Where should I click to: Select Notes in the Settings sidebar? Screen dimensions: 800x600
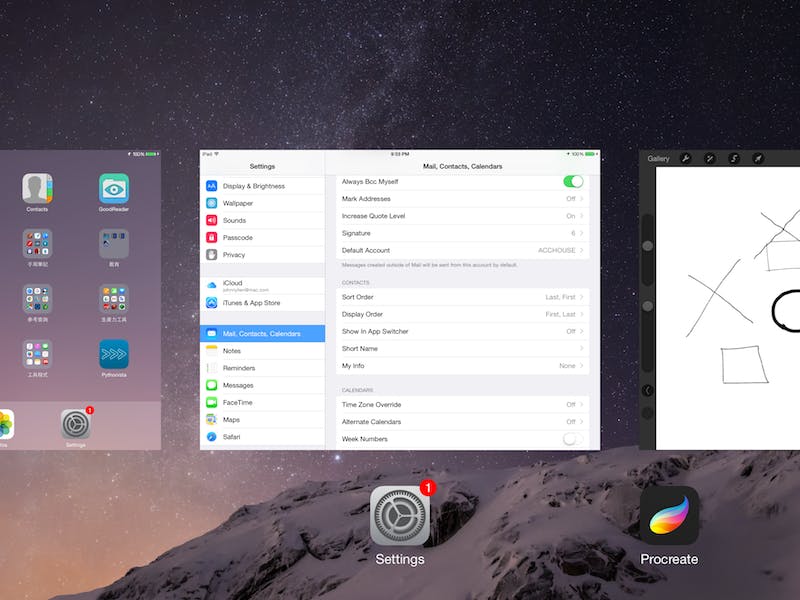pos(262,351)
